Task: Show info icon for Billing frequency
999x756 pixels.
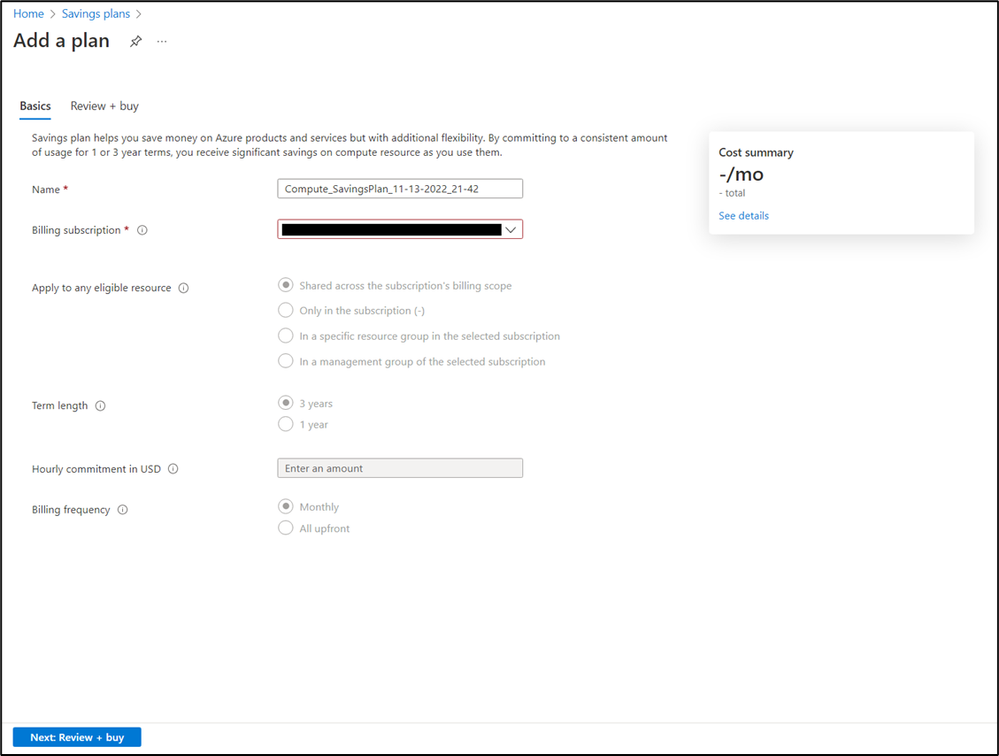Action: [x=122, y=510]
